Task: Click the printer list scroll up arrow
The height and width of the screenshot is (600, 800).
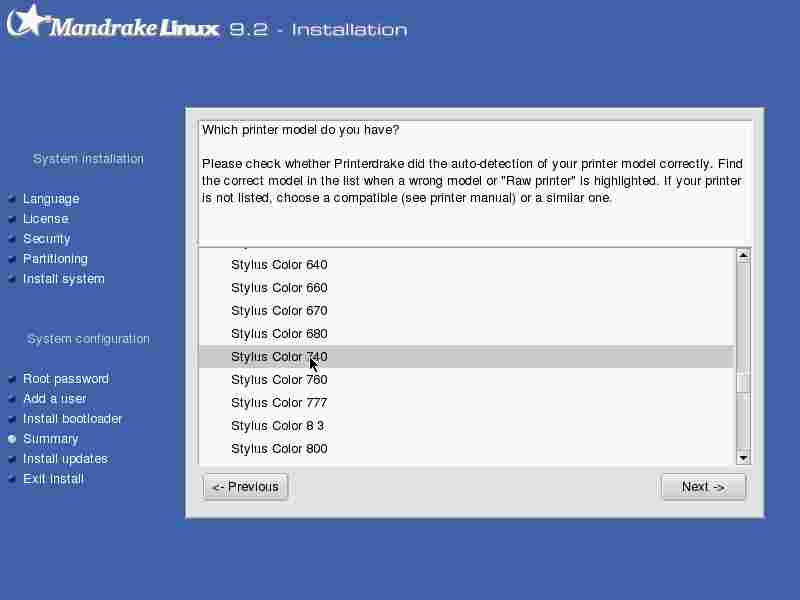Action: point(743,255)
